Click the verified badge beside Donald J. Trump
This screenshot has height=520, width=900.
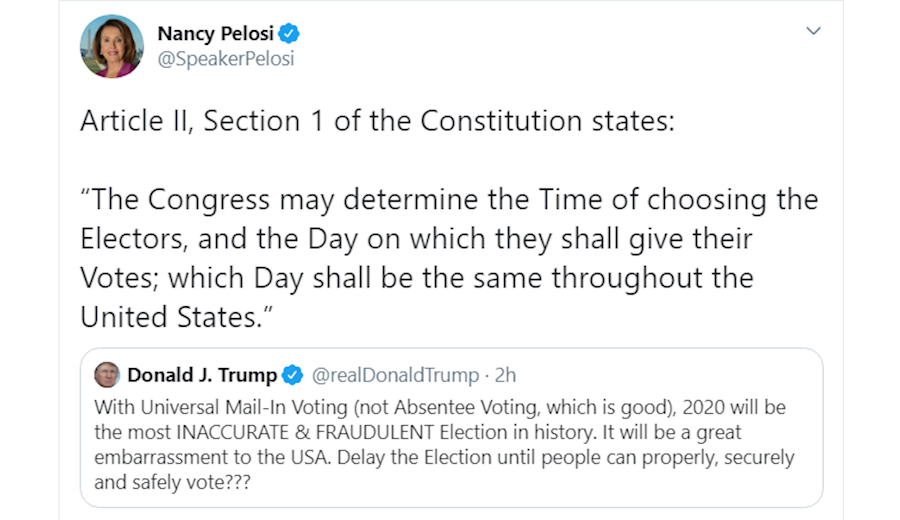(292, 376)
